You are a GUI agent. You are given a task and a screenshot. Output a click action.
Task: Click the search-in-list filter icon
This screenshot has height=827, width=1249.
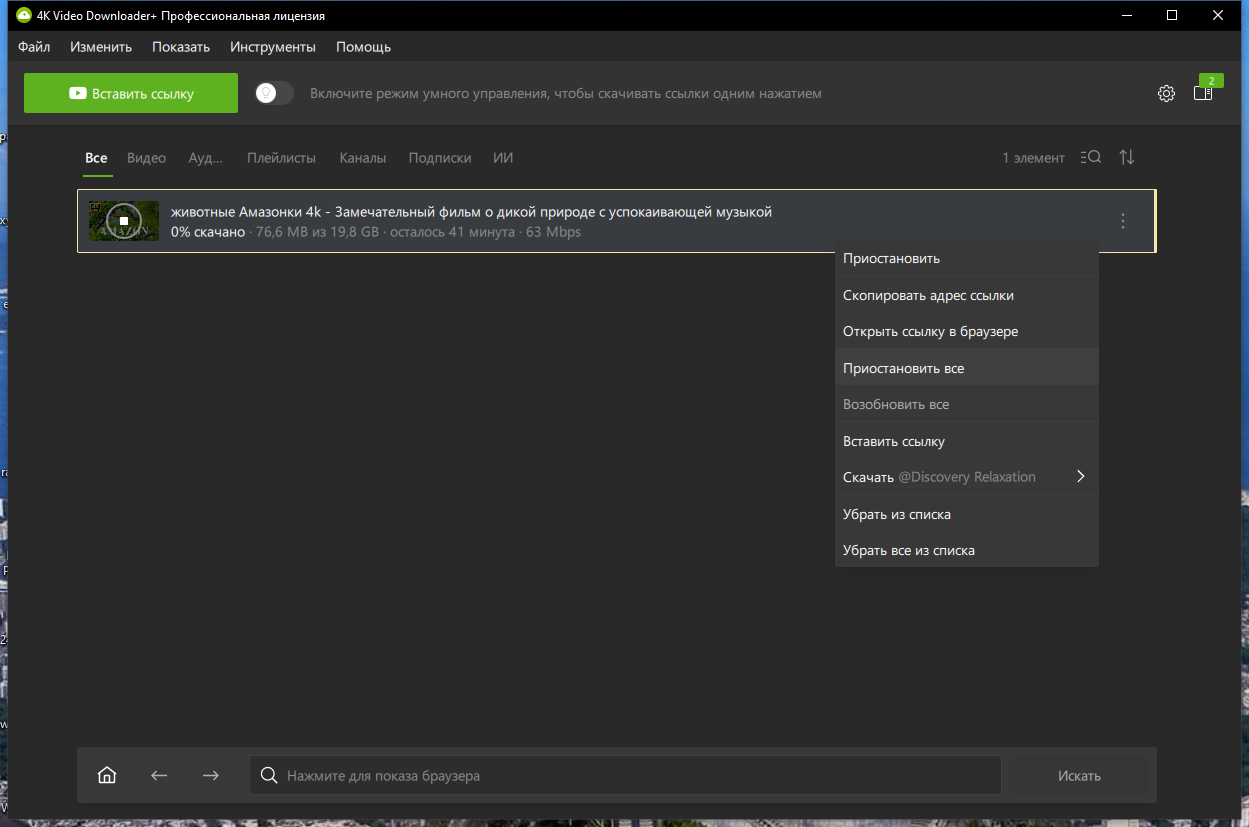(x=1090, y=157)
